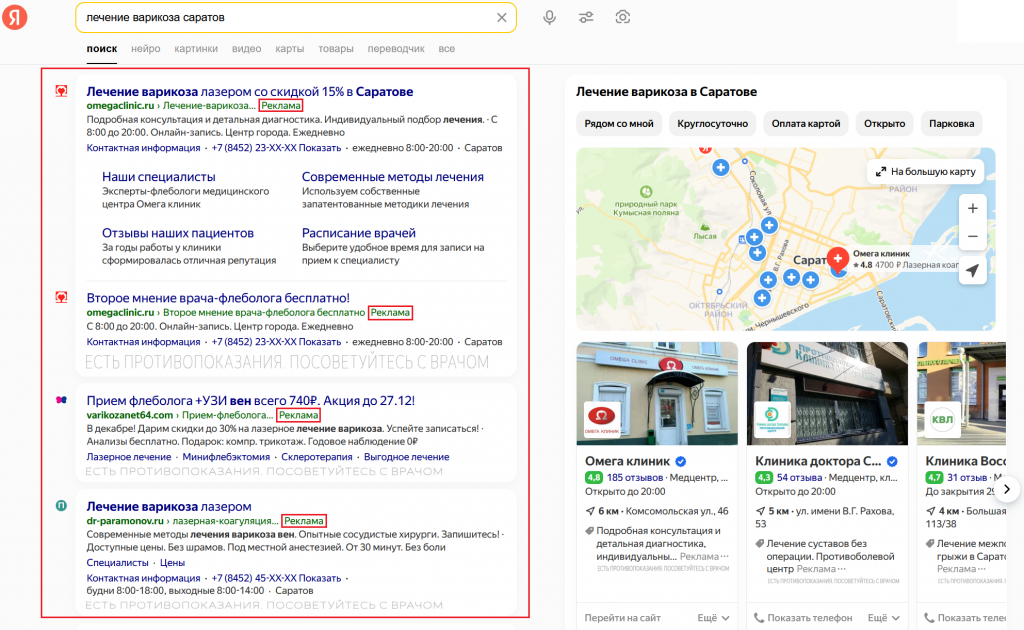Open 'Омега клиник' card title
1024x630 pixels.
627,461
